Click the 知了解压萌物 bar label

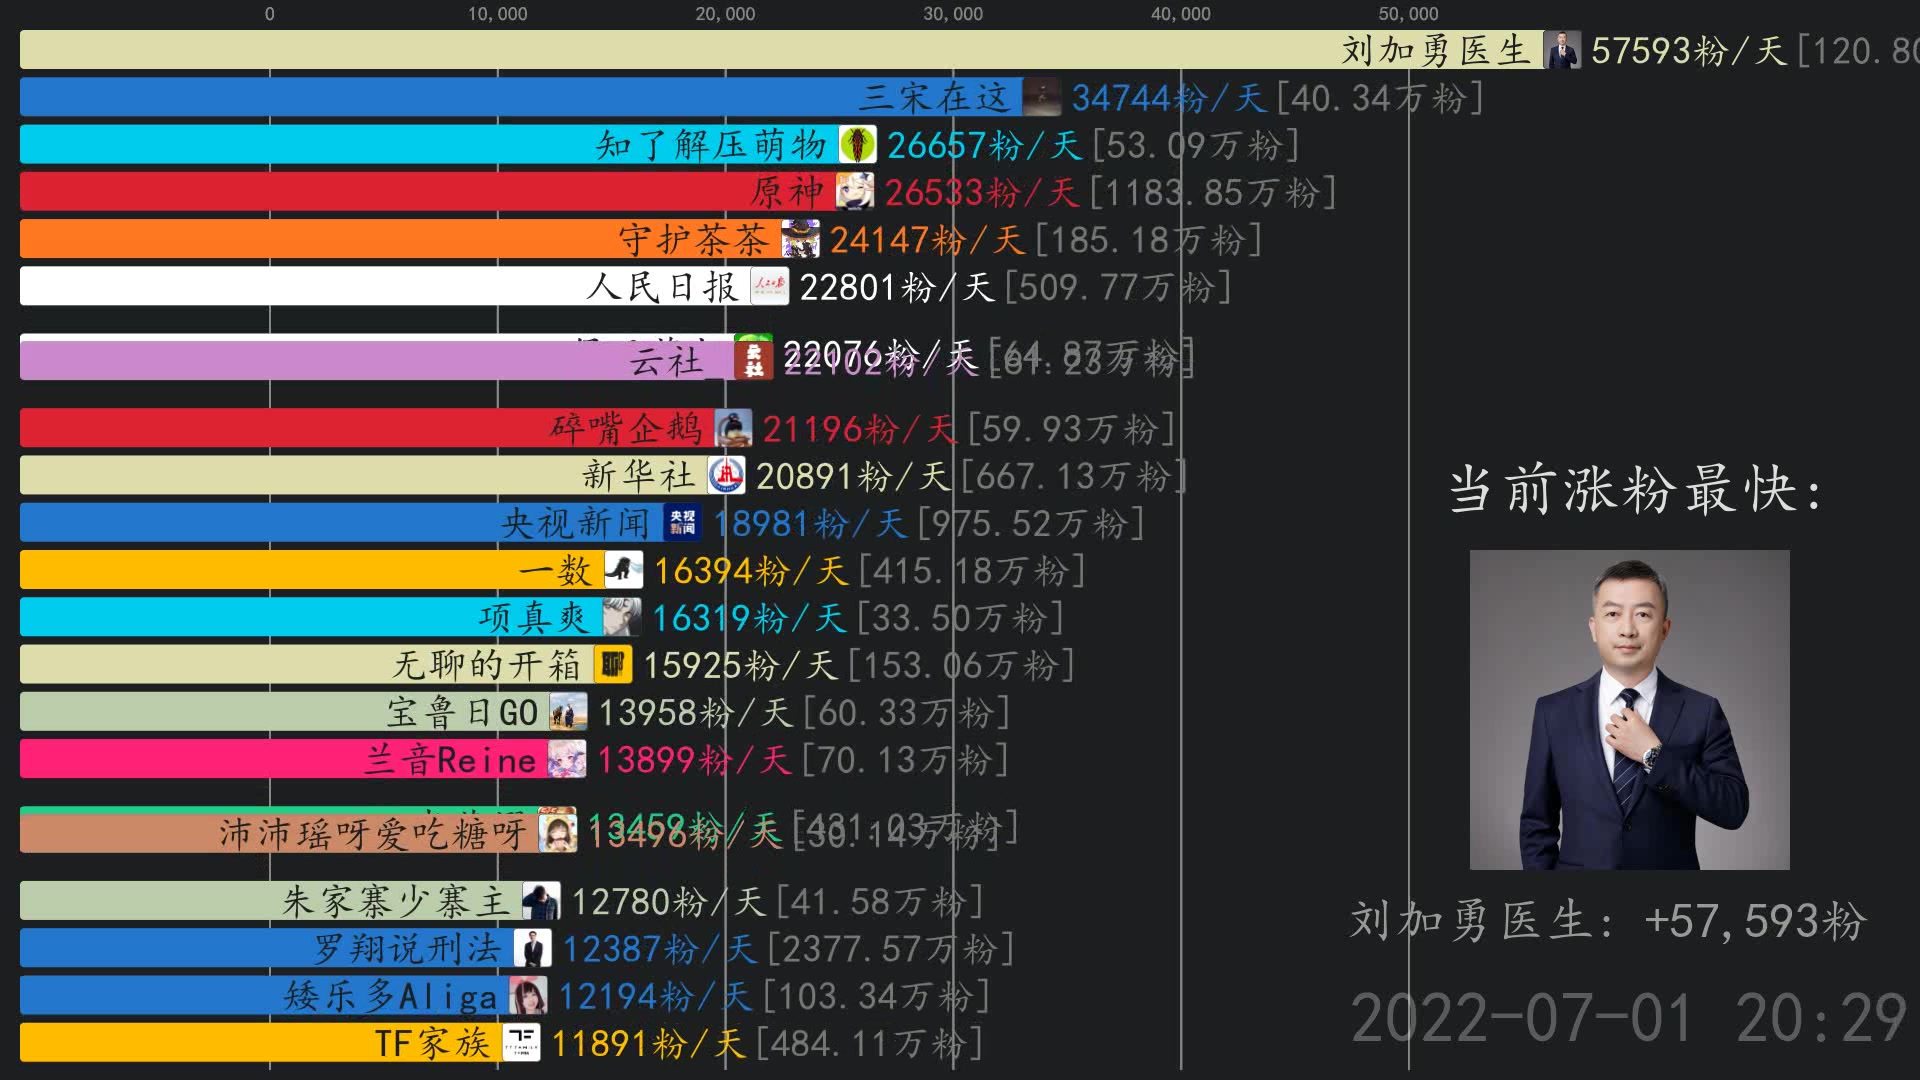click(x=712, y=145)
